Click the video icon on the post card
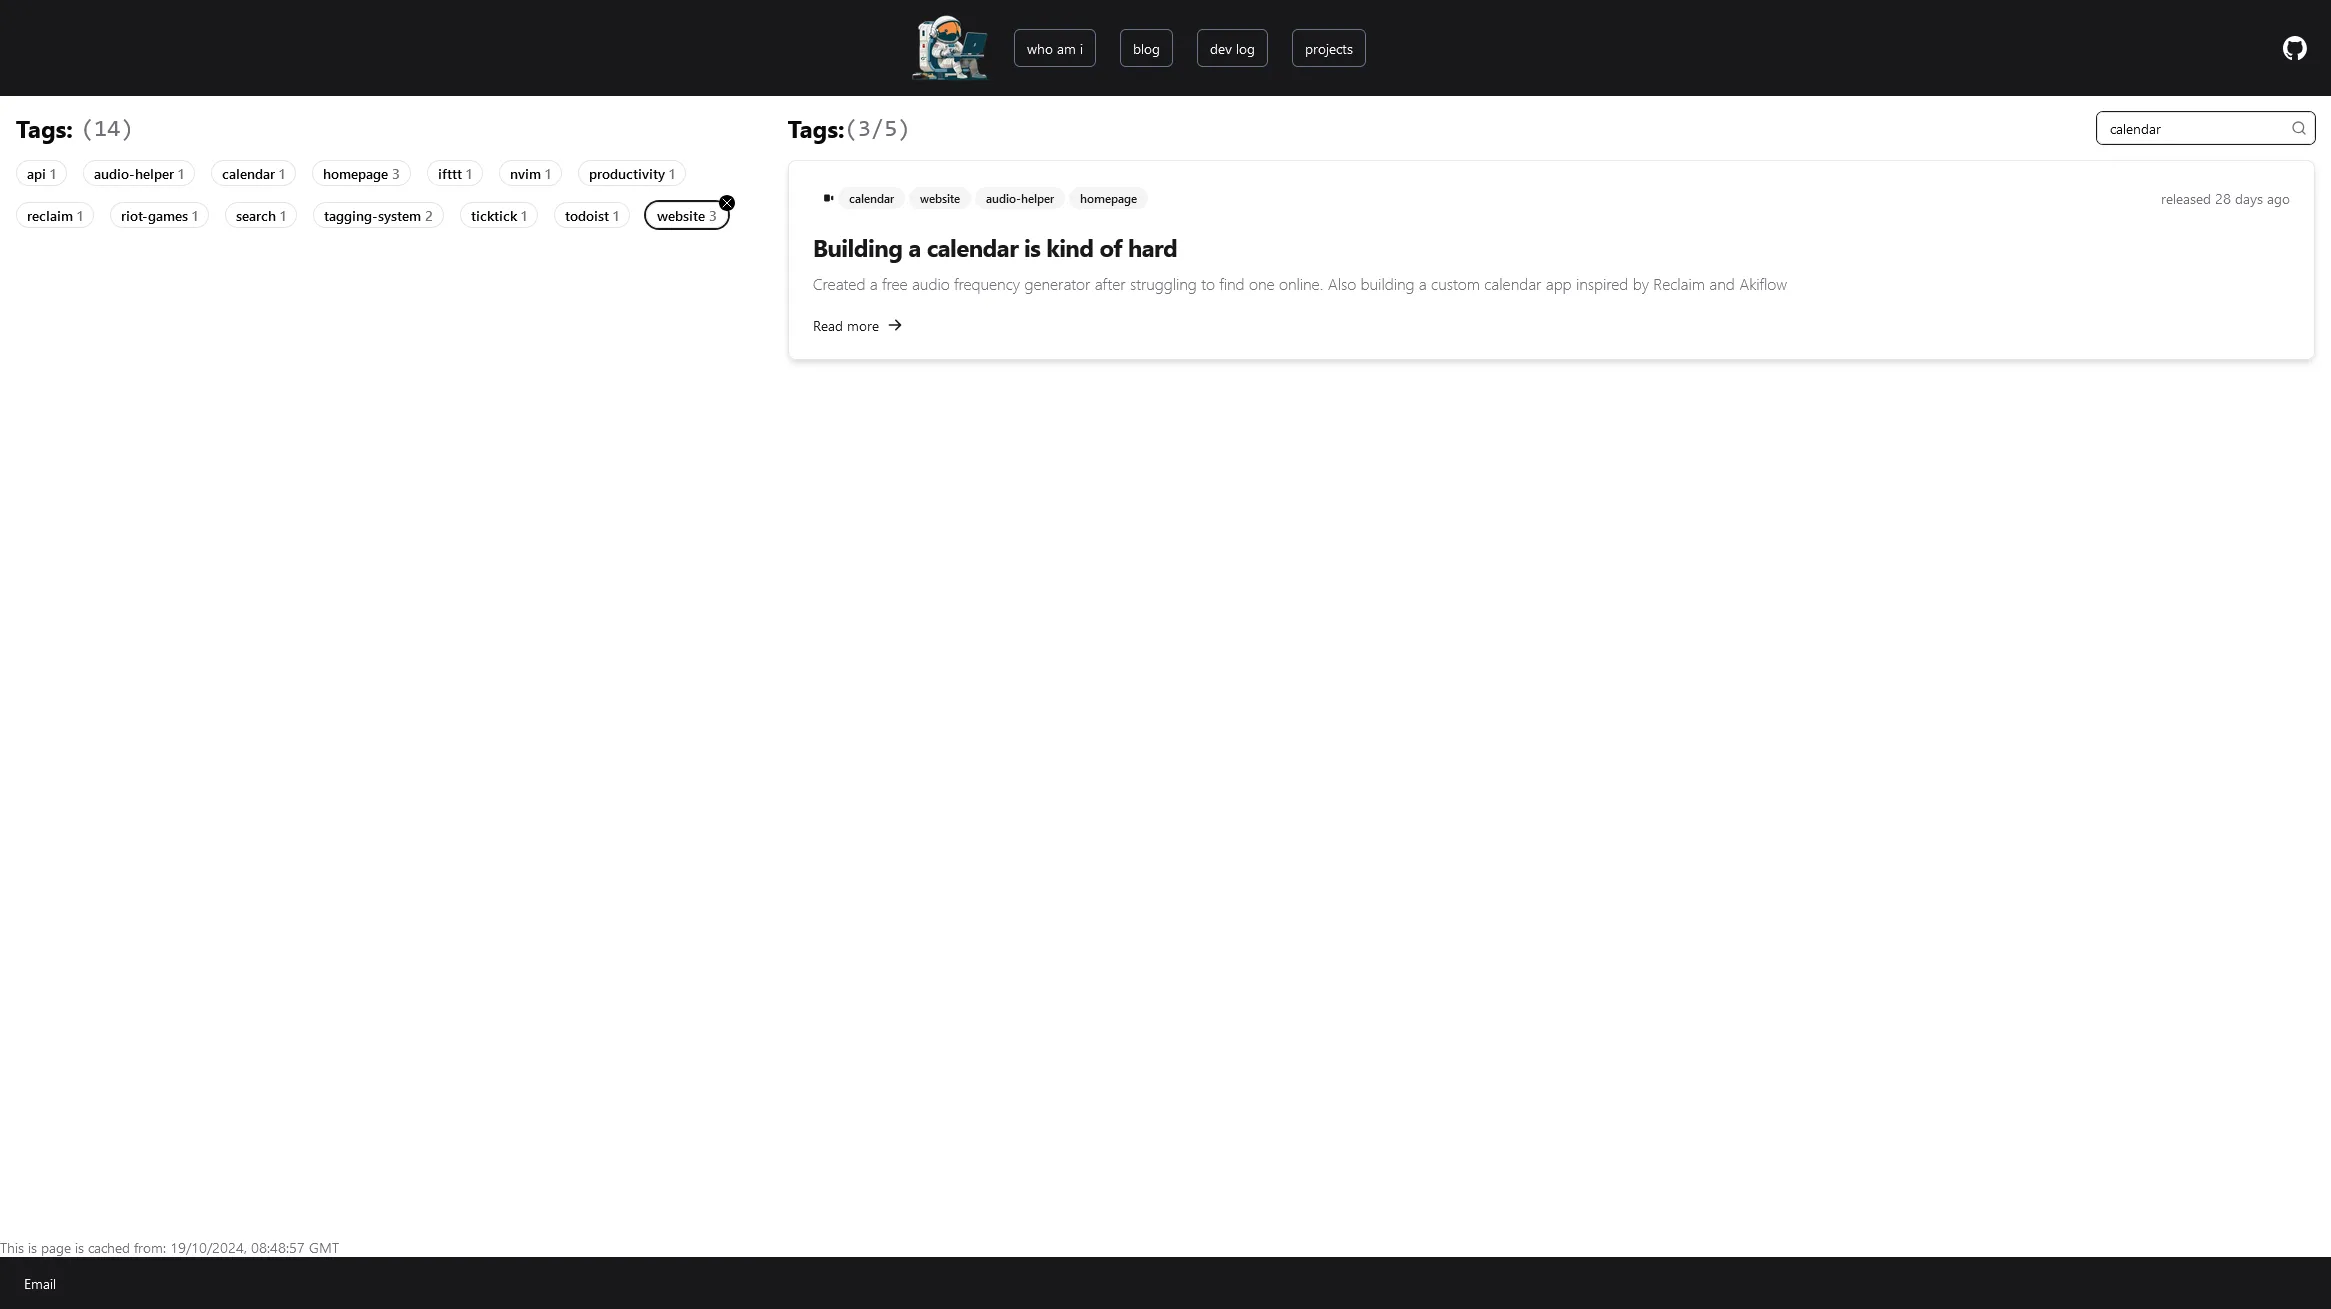 828,198
